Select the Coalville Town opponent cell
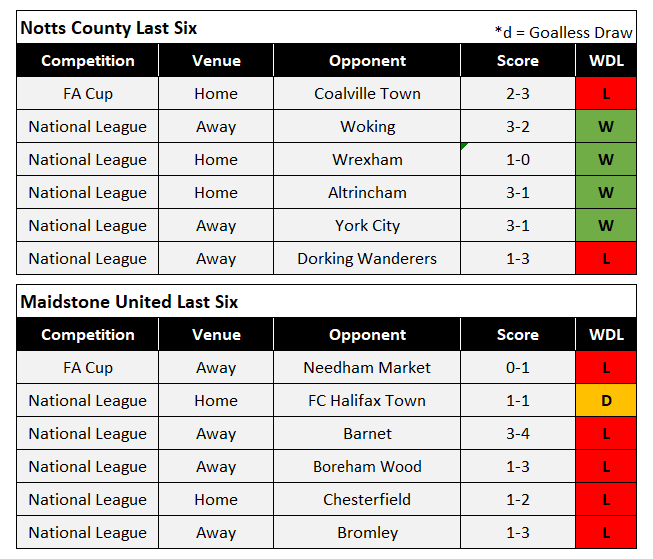This screenshot has height=559, width=653. (x=367, y=94)
